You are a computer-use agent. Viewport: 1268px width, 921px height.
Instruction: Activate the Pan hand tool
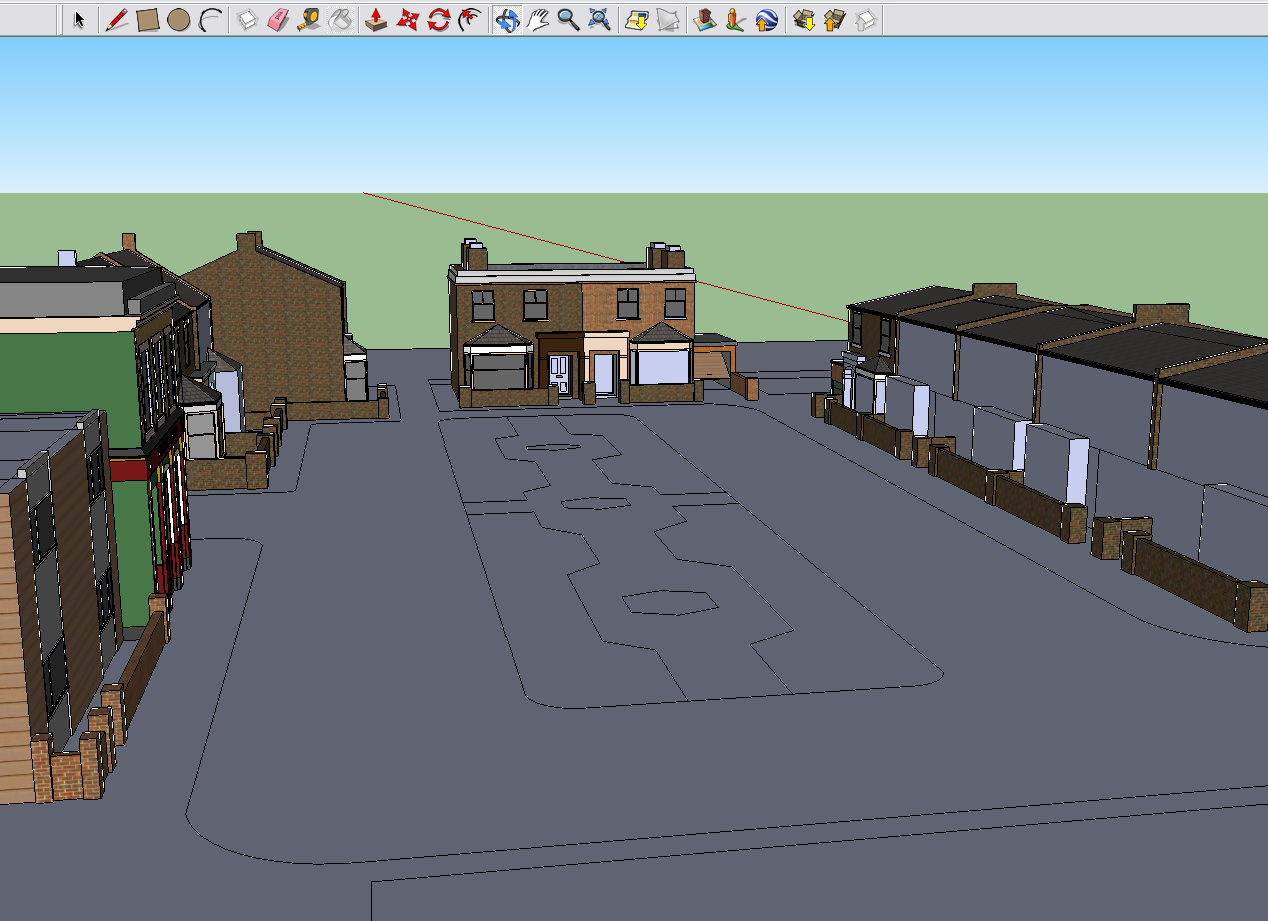[x=538, y=19]
